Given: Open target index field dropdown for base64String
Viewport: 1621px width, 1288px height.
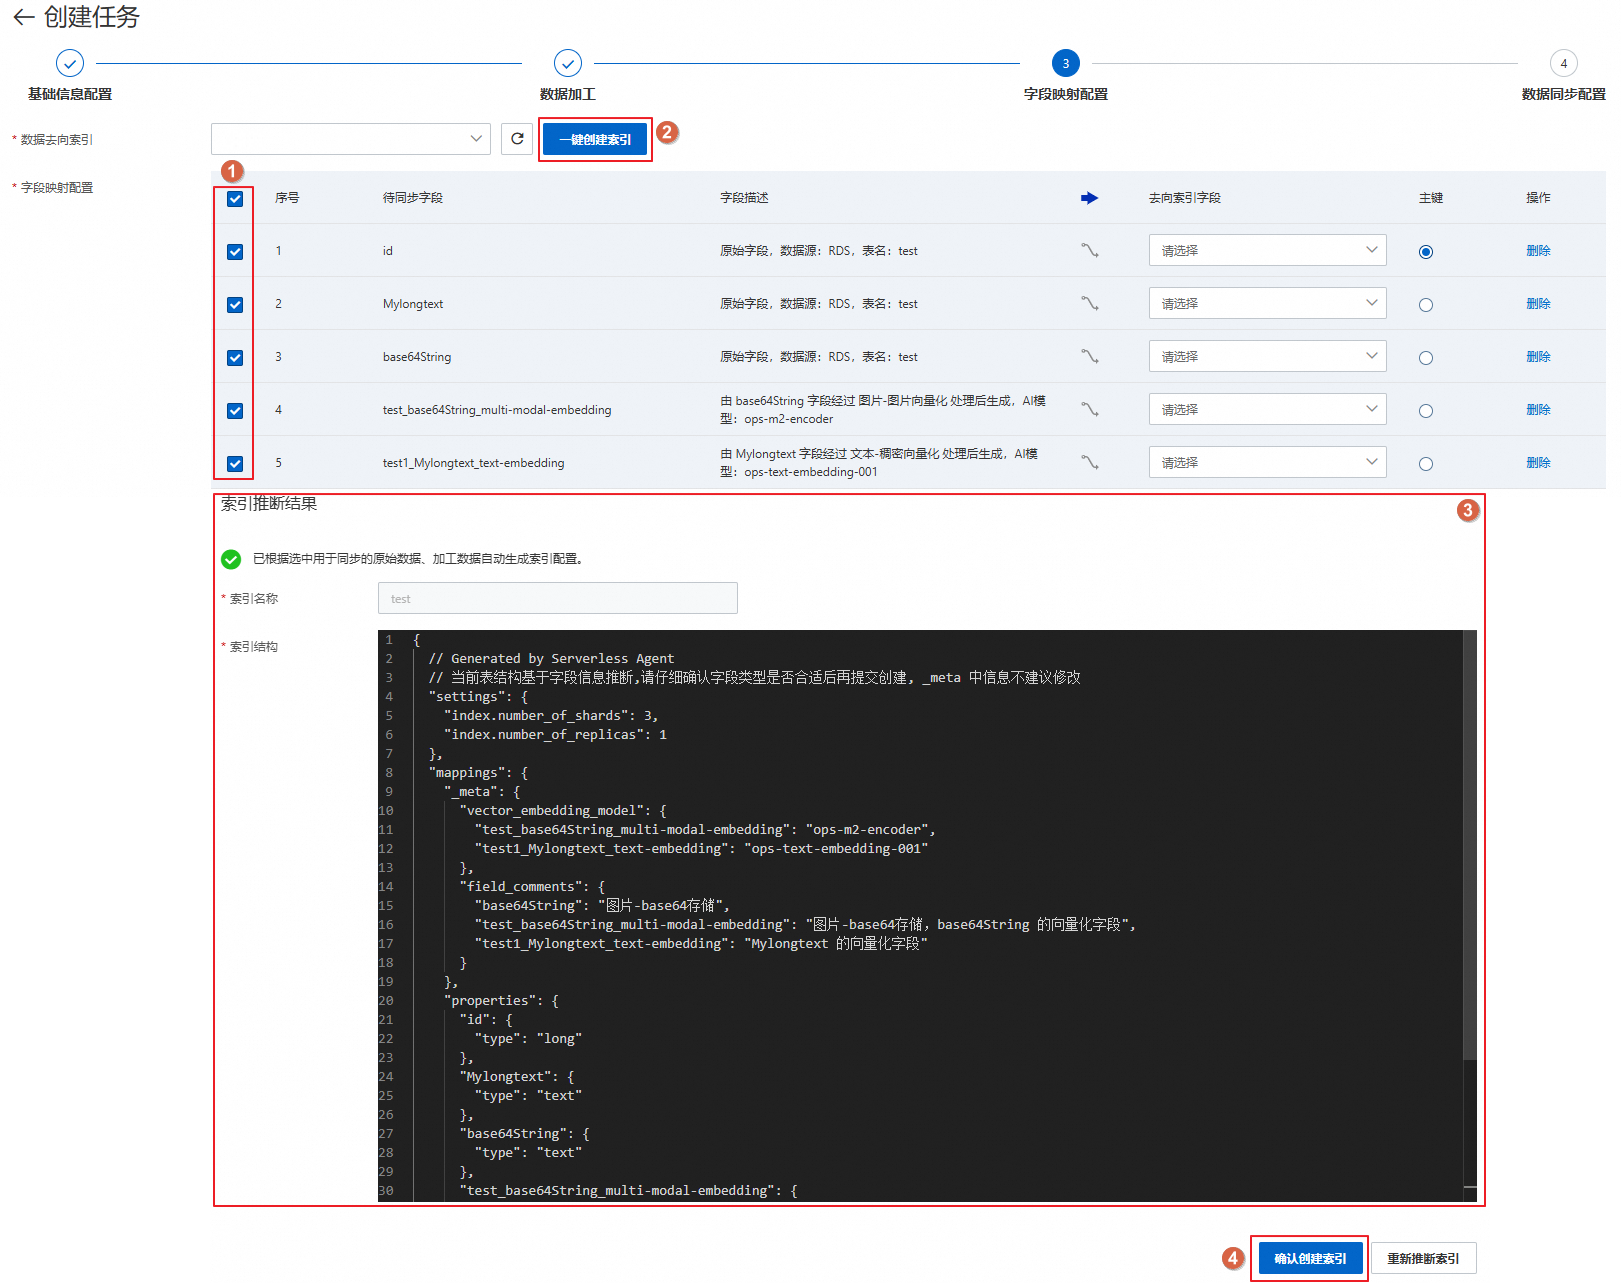Looking at the screenshot, I should click(1268, 356).
